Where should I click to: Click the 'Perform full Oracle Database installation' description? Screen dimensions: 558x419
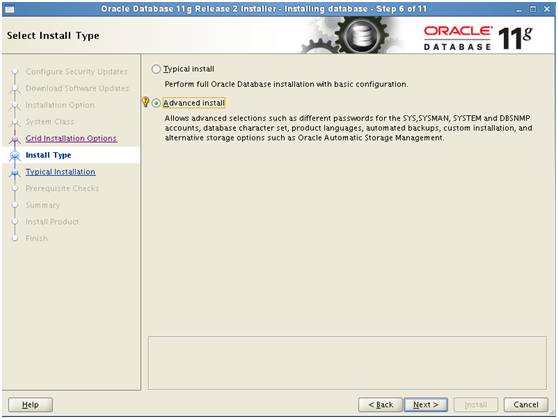[286, 84]
